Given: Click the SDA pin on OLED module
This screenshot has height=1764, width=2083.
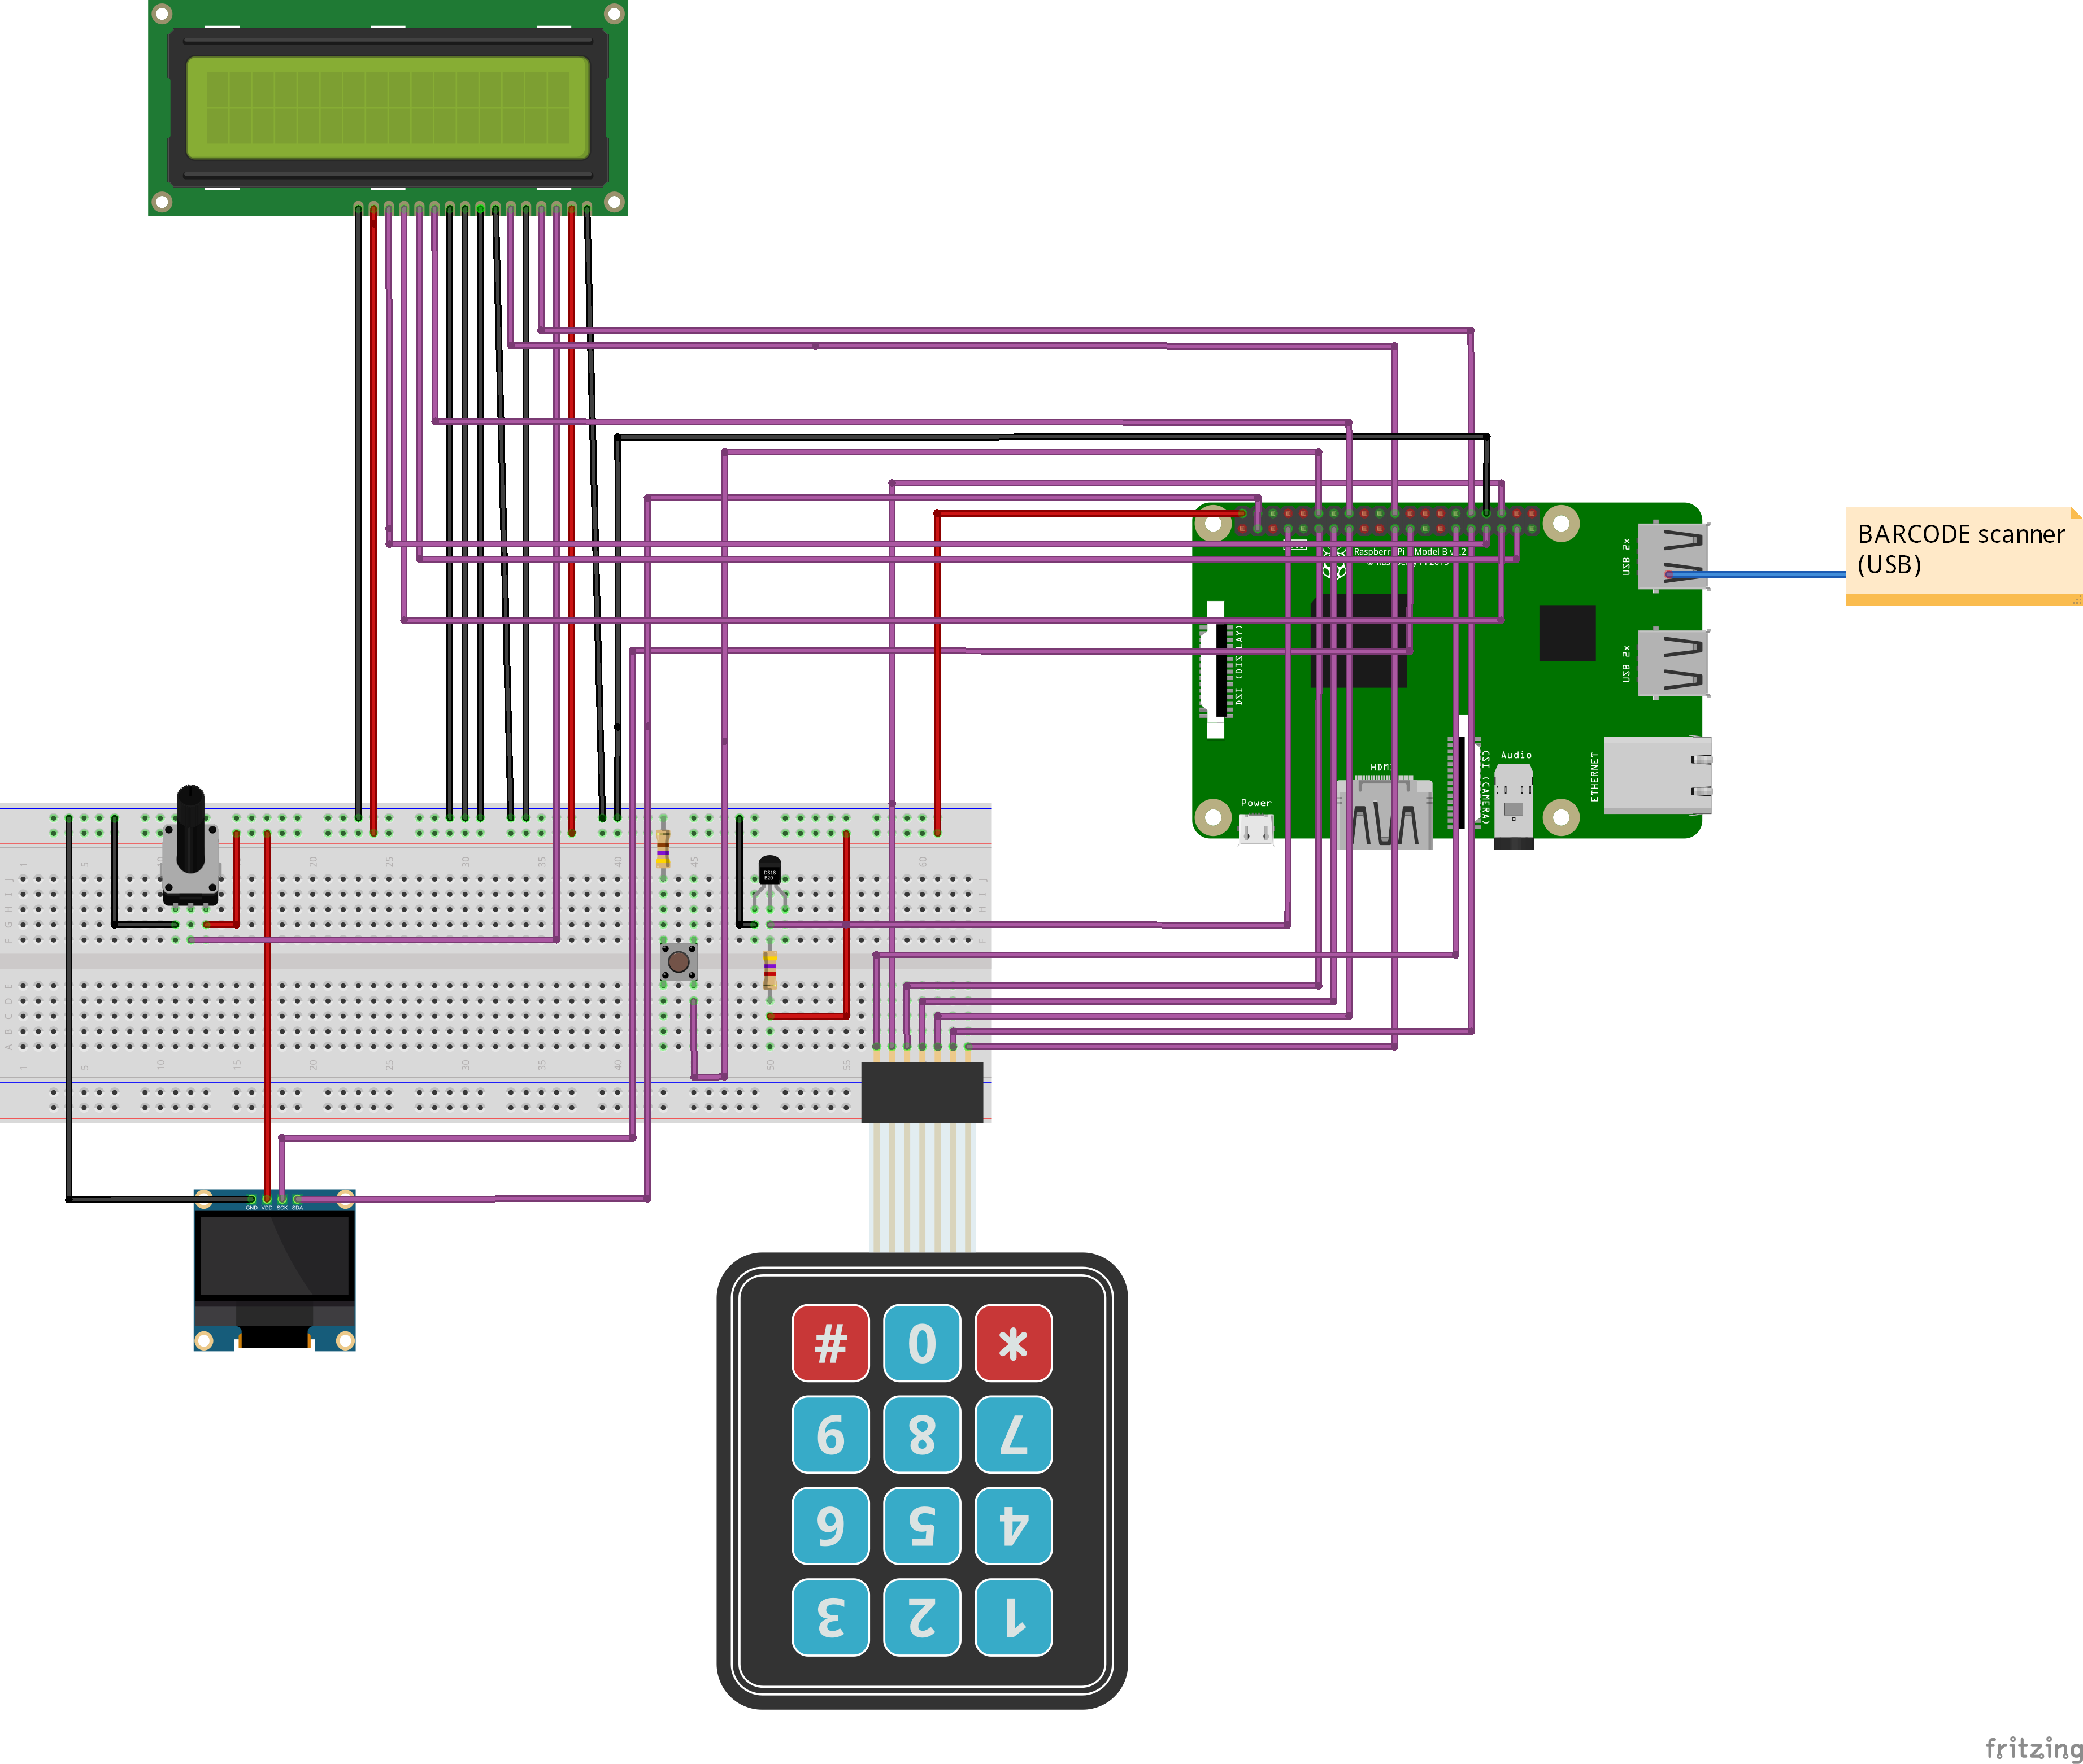Looking at the screenshot, I should tap(297, 1199).
